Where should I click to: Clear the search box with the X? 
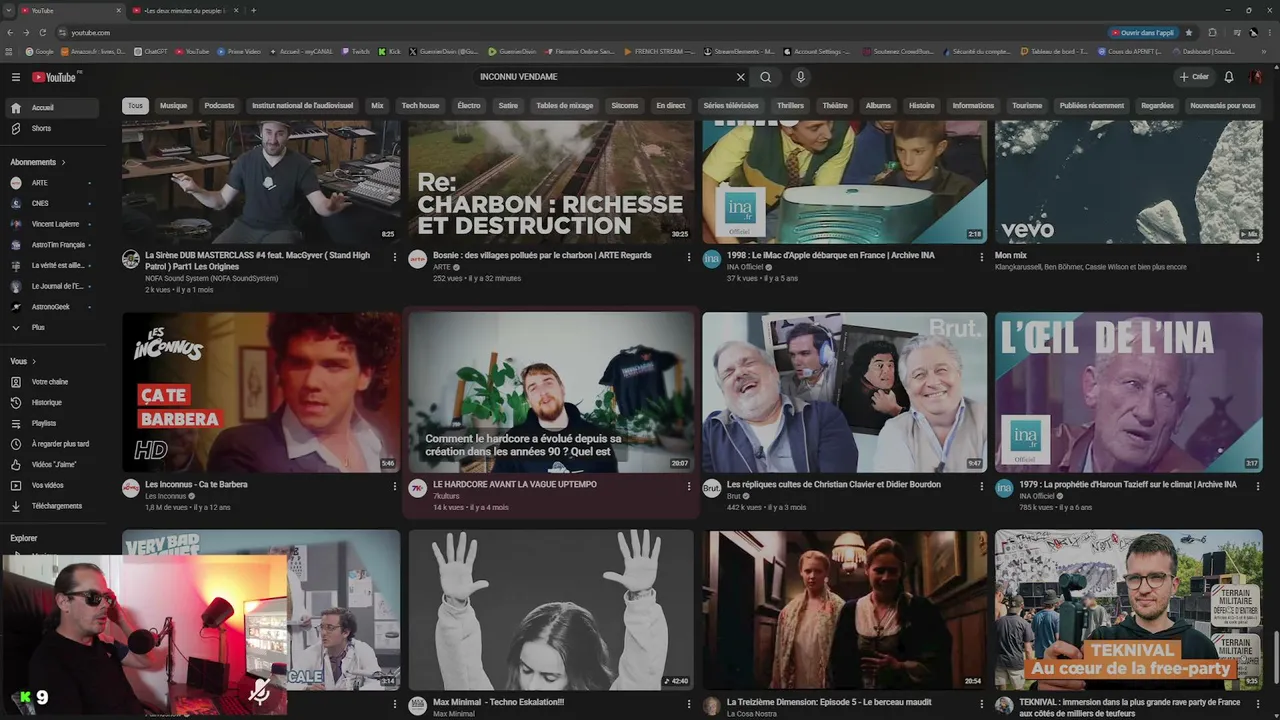pyautogui.click(x=741, y=77)
